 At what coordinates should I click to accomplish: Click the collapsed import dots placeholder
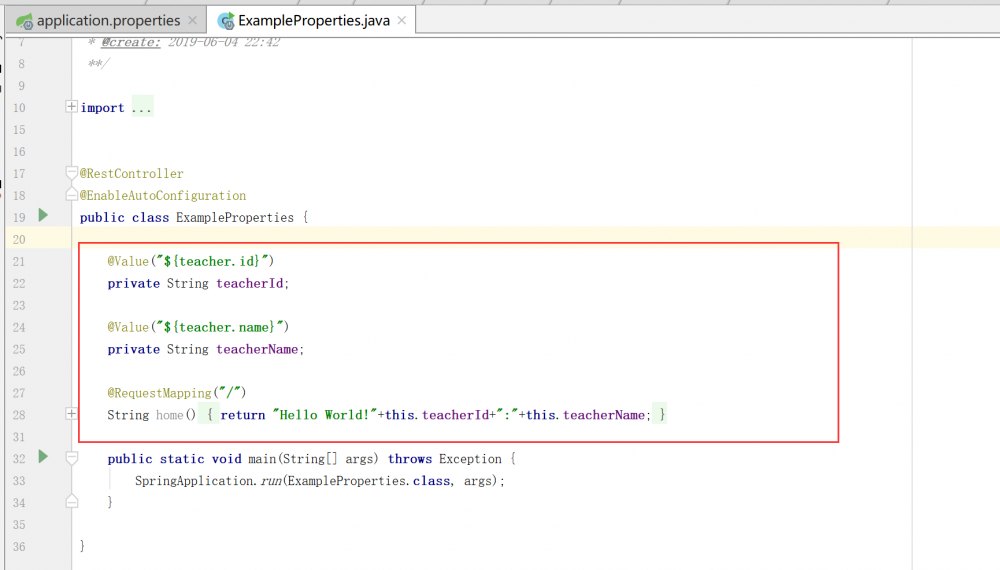142,108
